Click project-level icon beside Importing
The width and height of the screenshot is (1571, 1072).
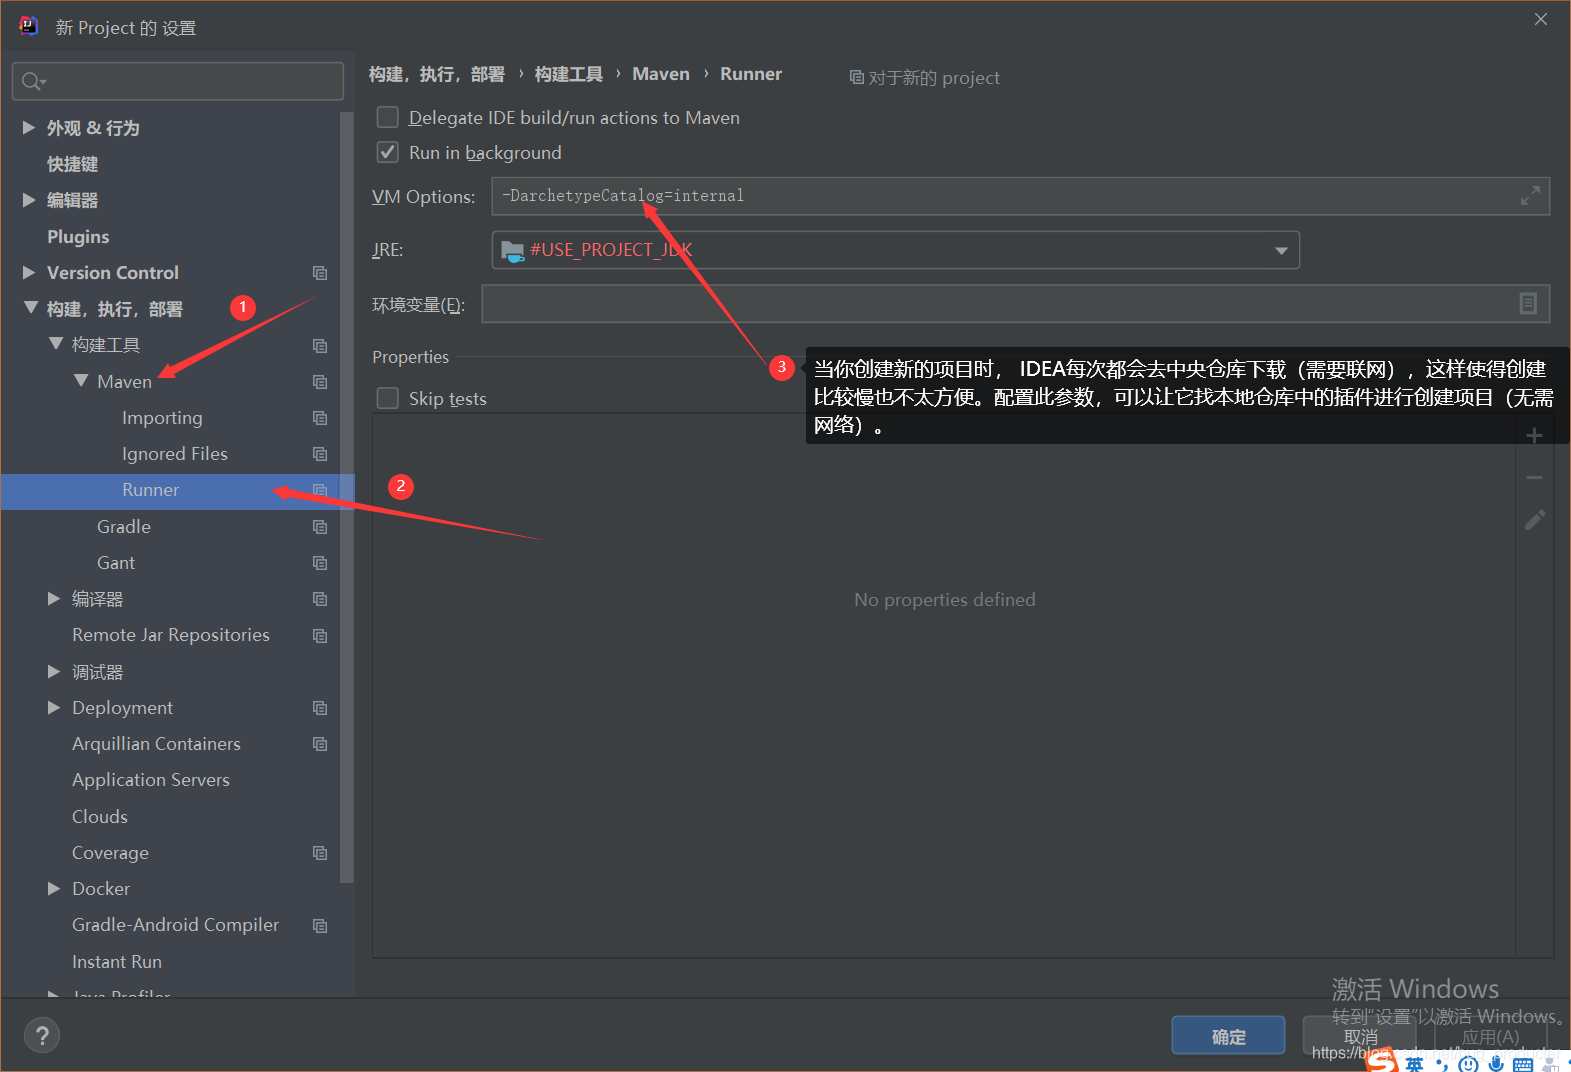tap(320, 418)
